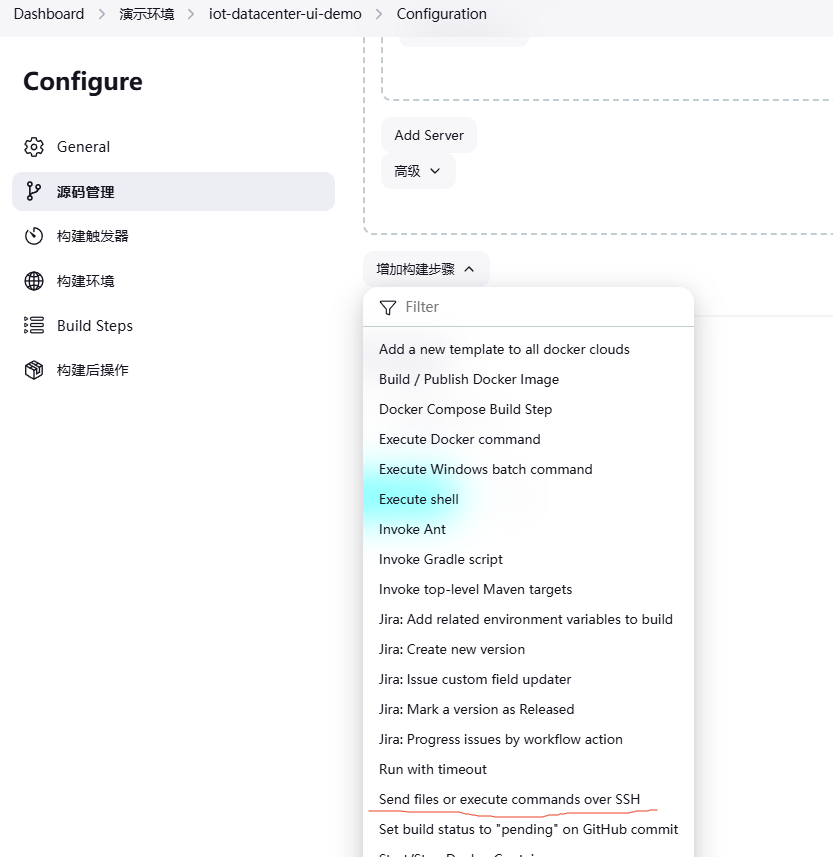Click the Build Steps list icon
Screen dimensions: 833x857
(34, 325)
